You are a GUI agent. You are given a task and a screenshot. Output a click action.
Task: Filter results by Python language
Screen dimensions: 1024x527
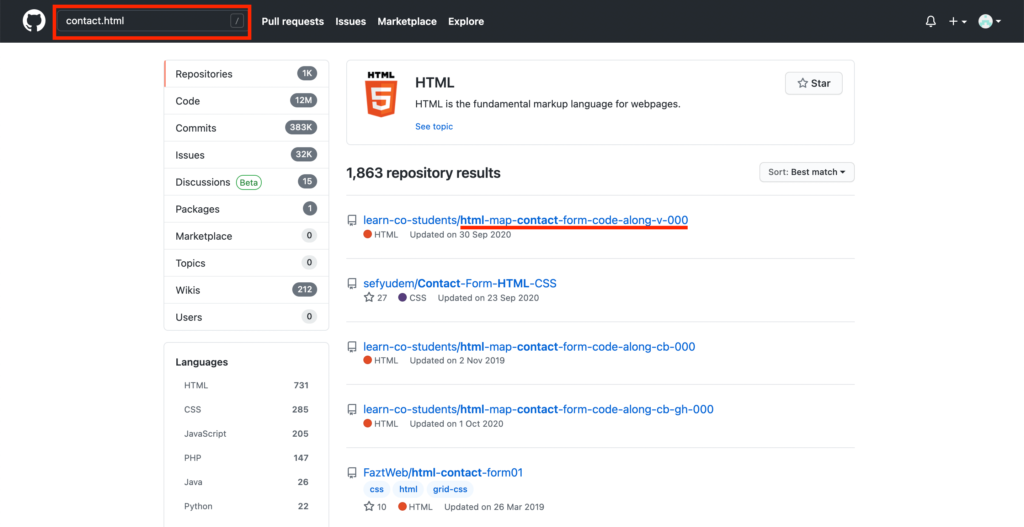(246, 506)
